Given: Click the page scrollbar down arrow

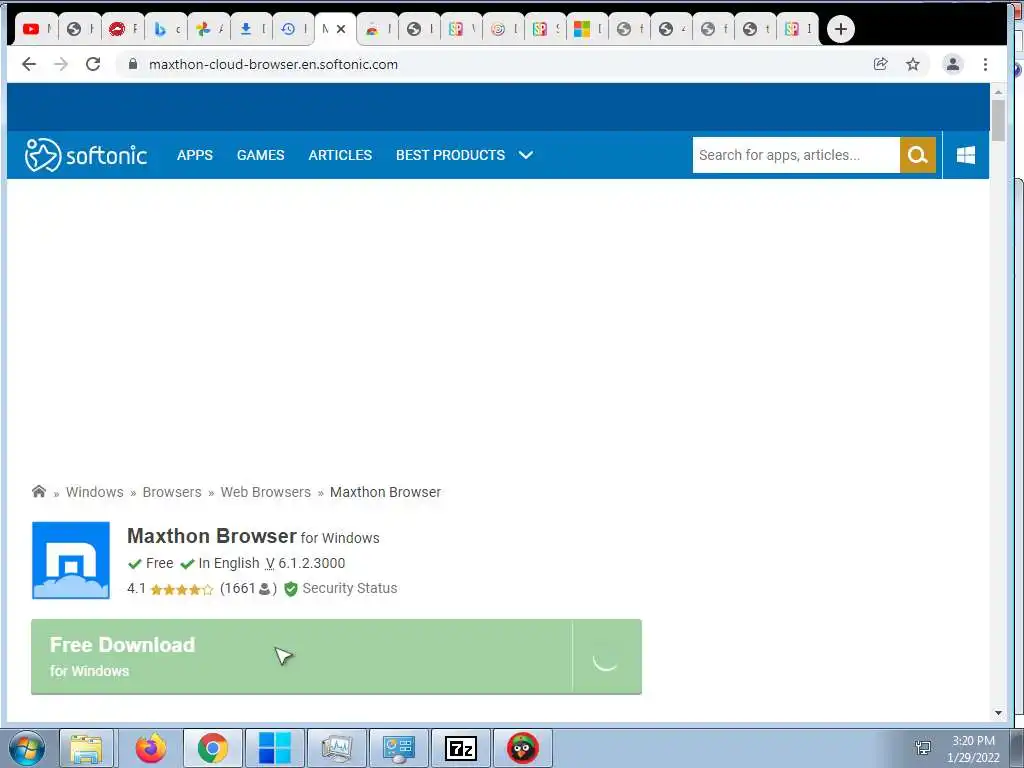Looking at the screenshot, I should (x=998, y=712).
